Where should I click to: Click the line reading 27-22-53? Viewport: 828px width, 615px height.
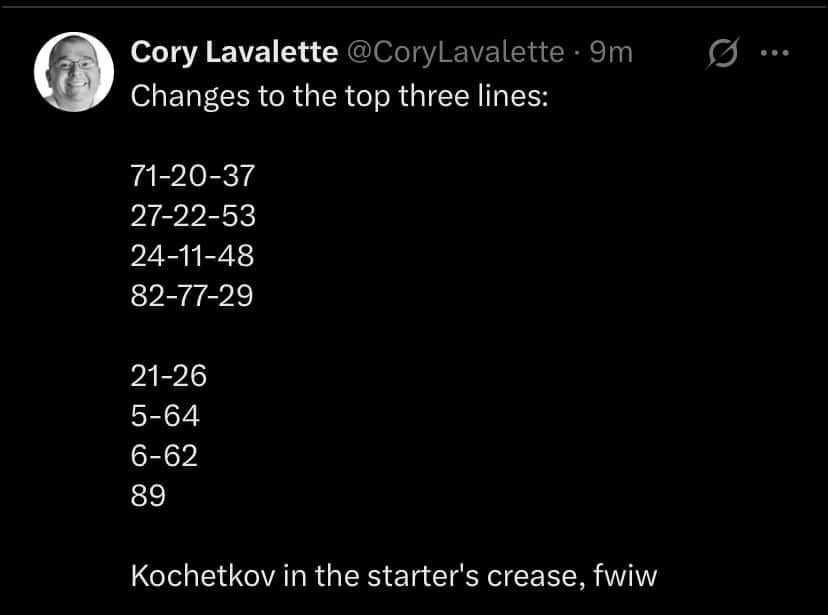pyautogui.click(x=192, y=215)
